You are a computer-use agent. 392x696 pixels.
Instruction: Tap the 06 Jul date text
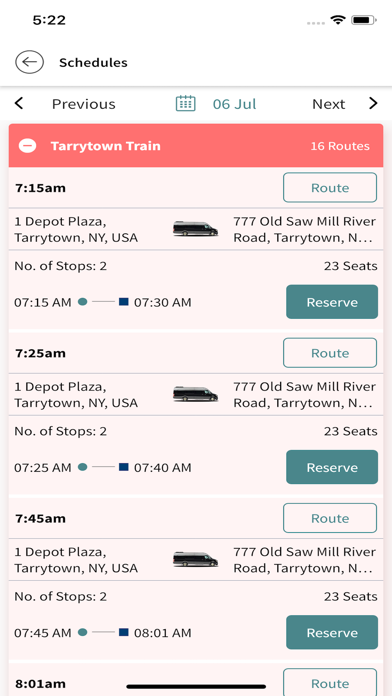[x=234, y=104]
